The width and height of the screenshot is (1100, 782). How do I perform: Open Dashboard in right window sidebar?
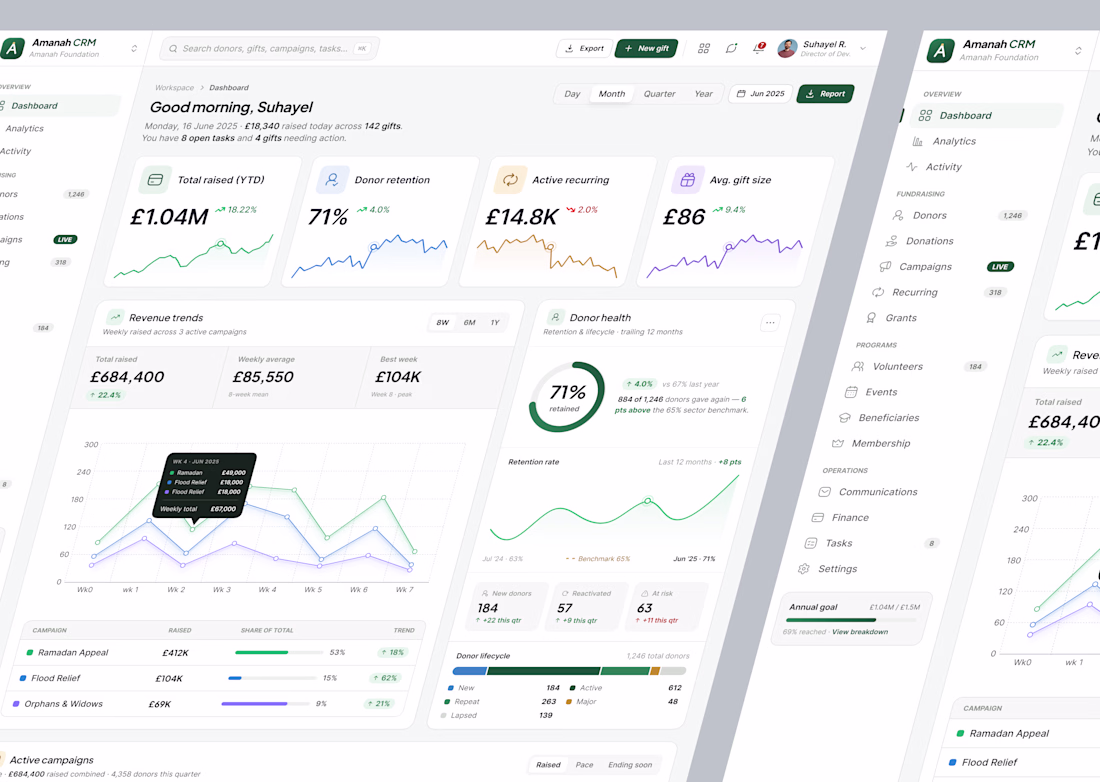point(986,116)
